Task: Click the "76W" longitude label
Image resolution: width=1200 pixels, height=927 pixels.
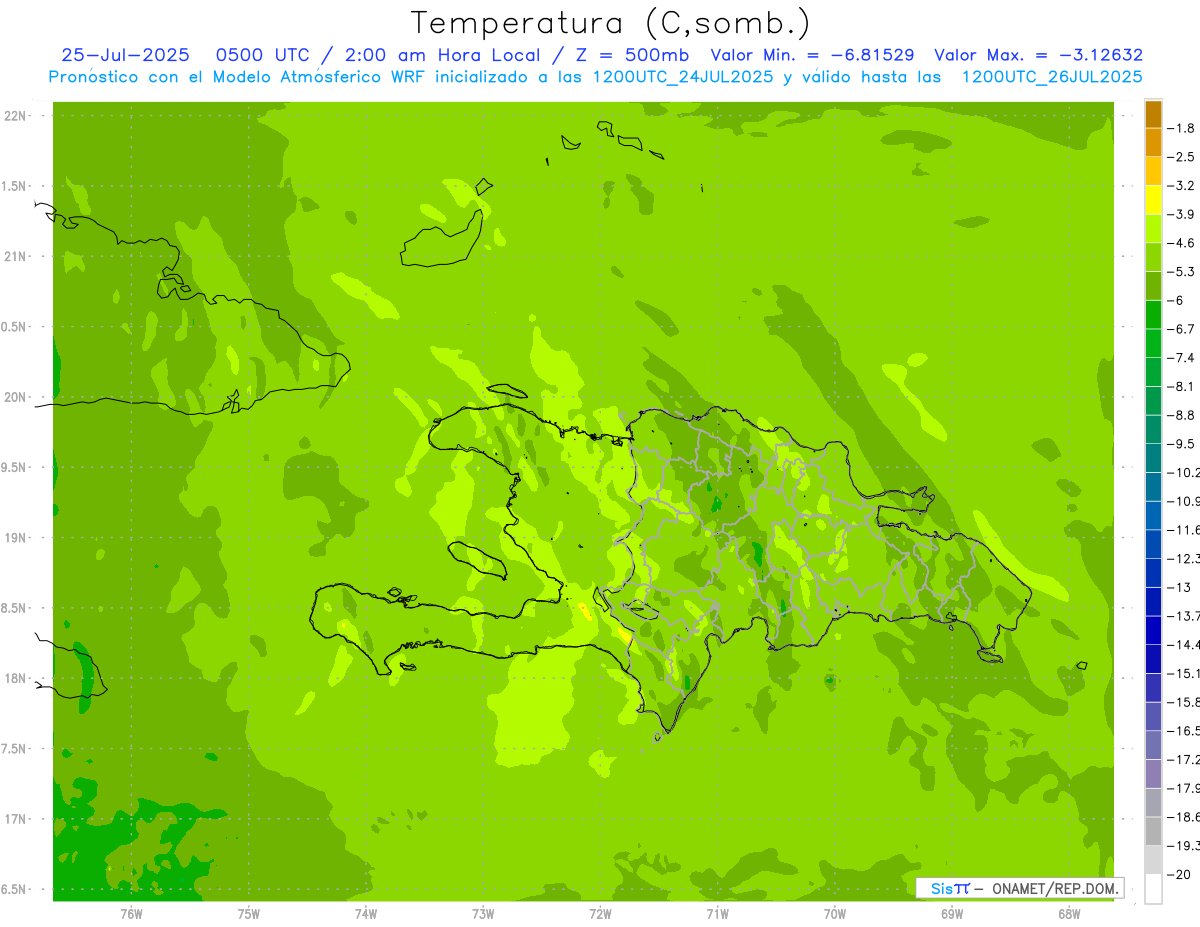Action: (x=131, y=913)
